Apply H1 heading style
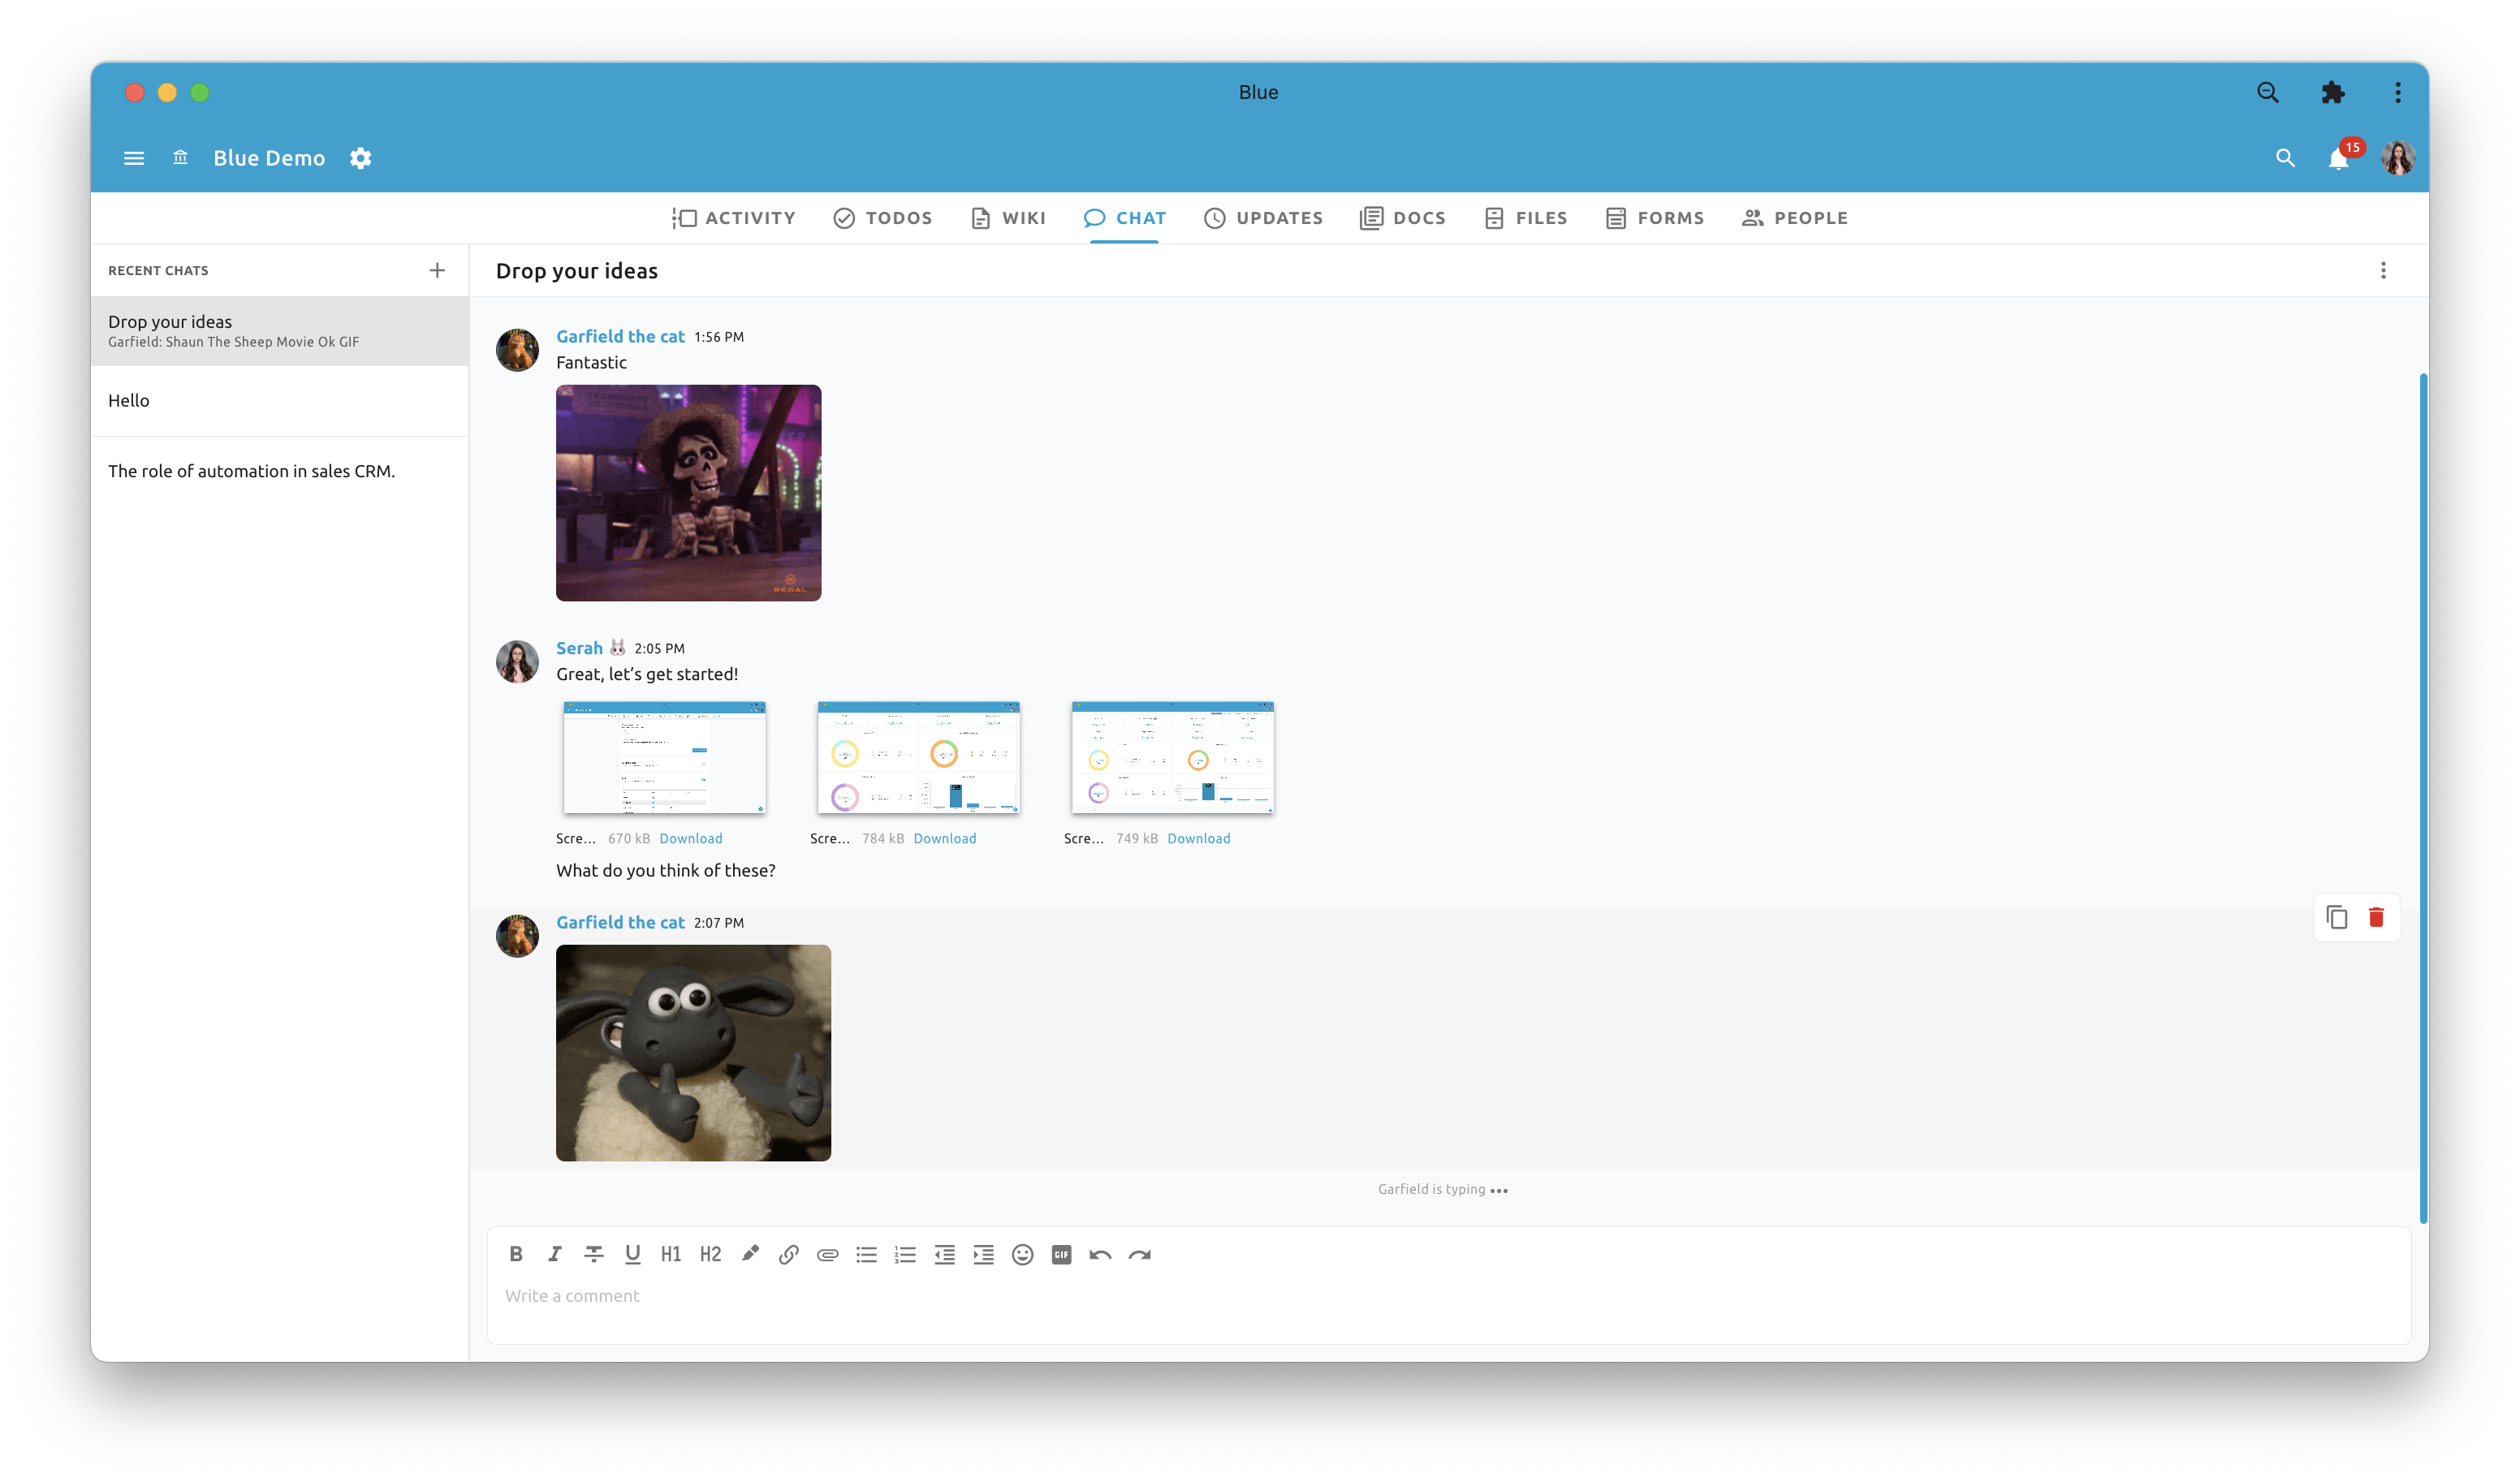2520x1482 pixels. pyautogui.click(x=671, y=1254)
